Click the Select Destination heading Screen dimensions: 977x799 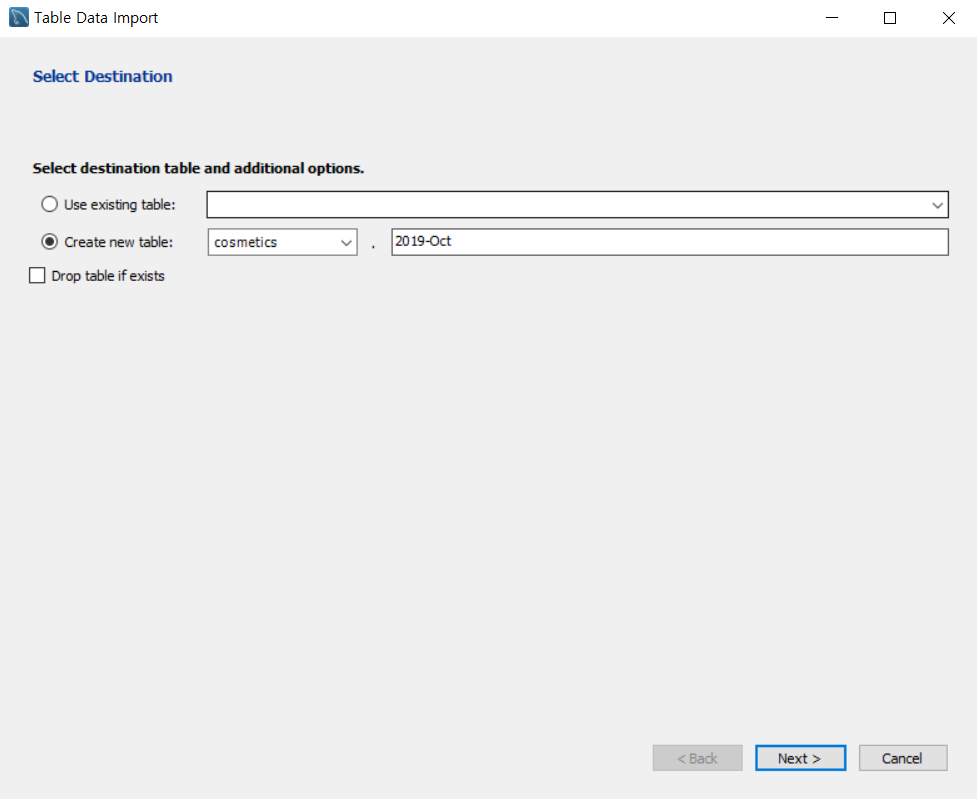coord(103,77)
